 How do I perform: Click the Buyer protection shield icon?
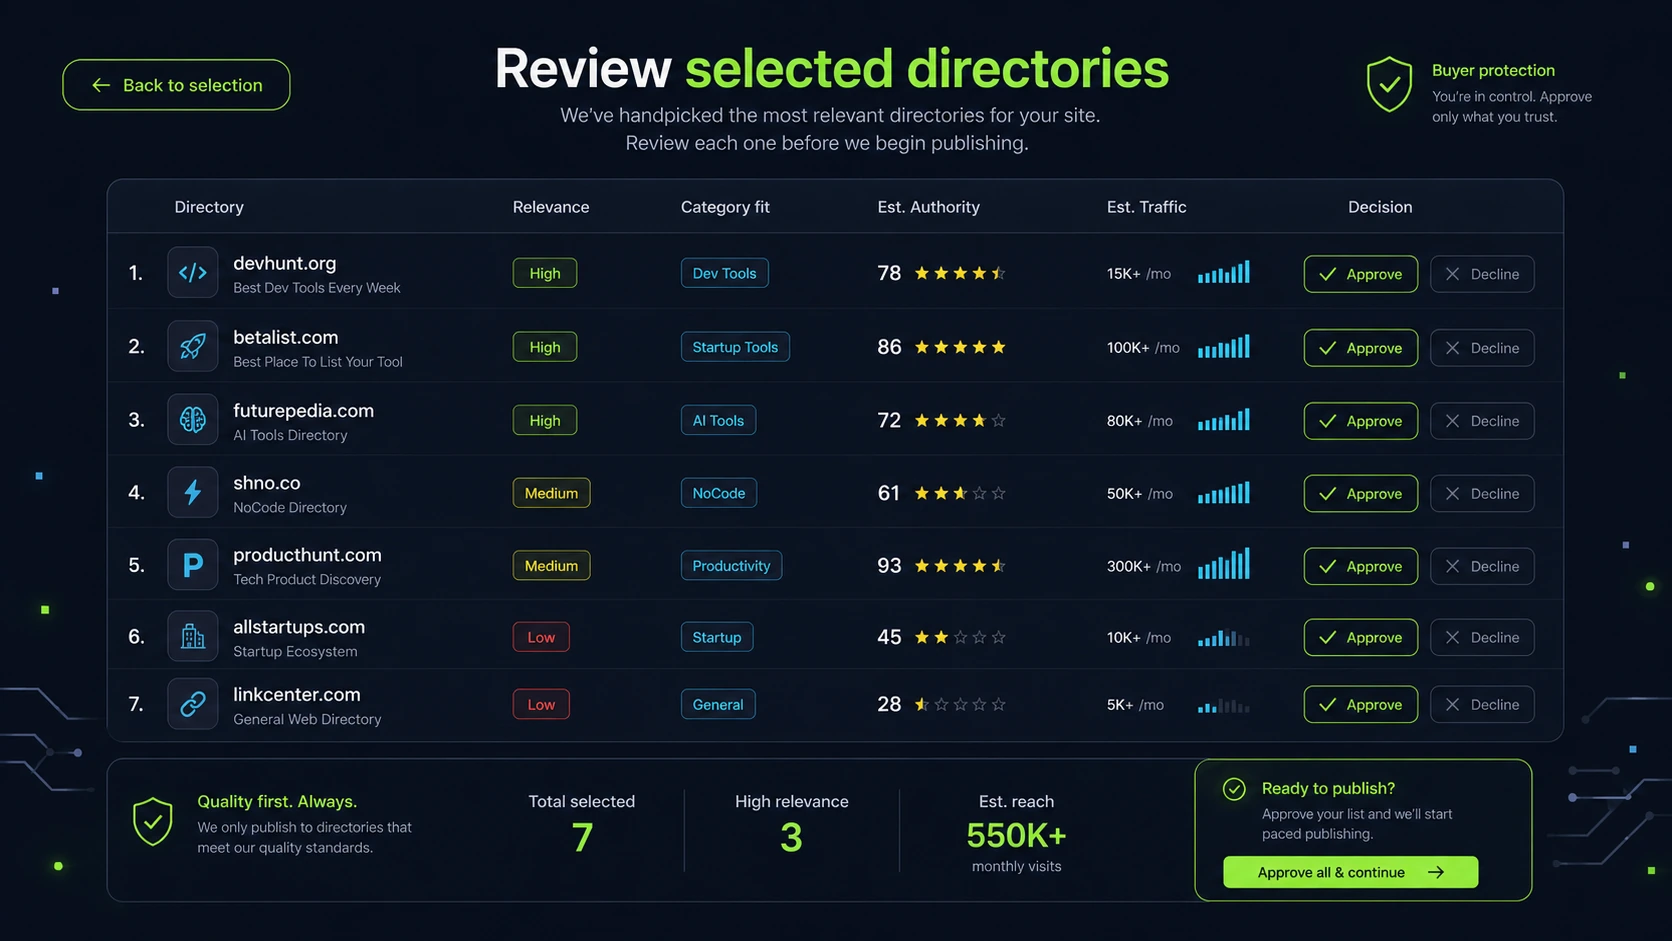(x=1389, y=84)
